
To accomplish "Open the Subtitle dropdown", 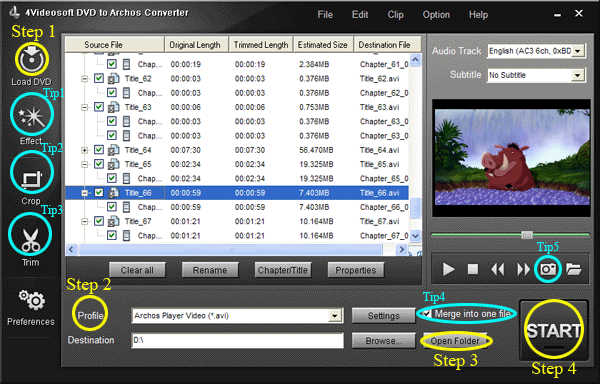I will [x=578, y=75].
